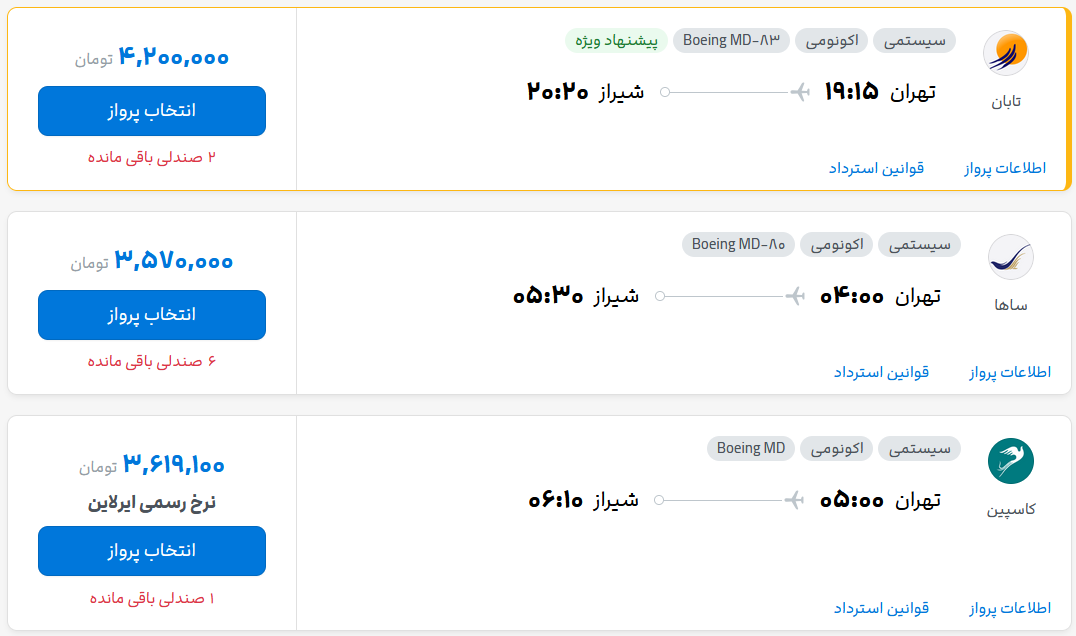Screen dimensions: 1076x636
Task: Open flight information for Saha flight
Action: [1010, 372]
